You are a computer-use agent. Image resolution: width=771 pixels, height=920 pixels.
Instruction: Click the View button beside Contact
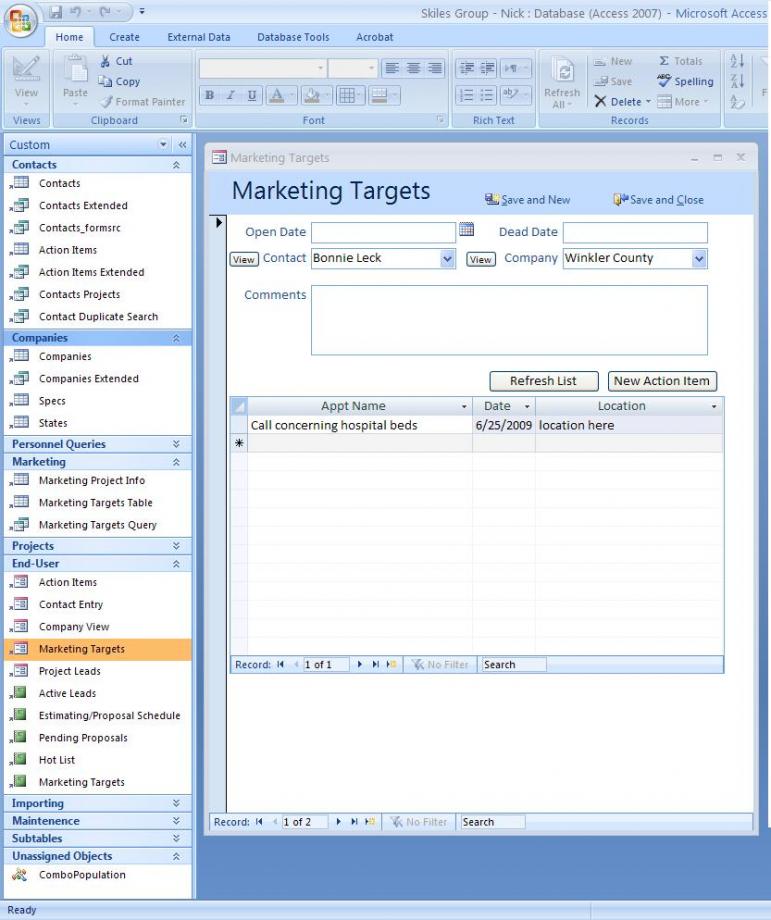(x=244, y=259)
